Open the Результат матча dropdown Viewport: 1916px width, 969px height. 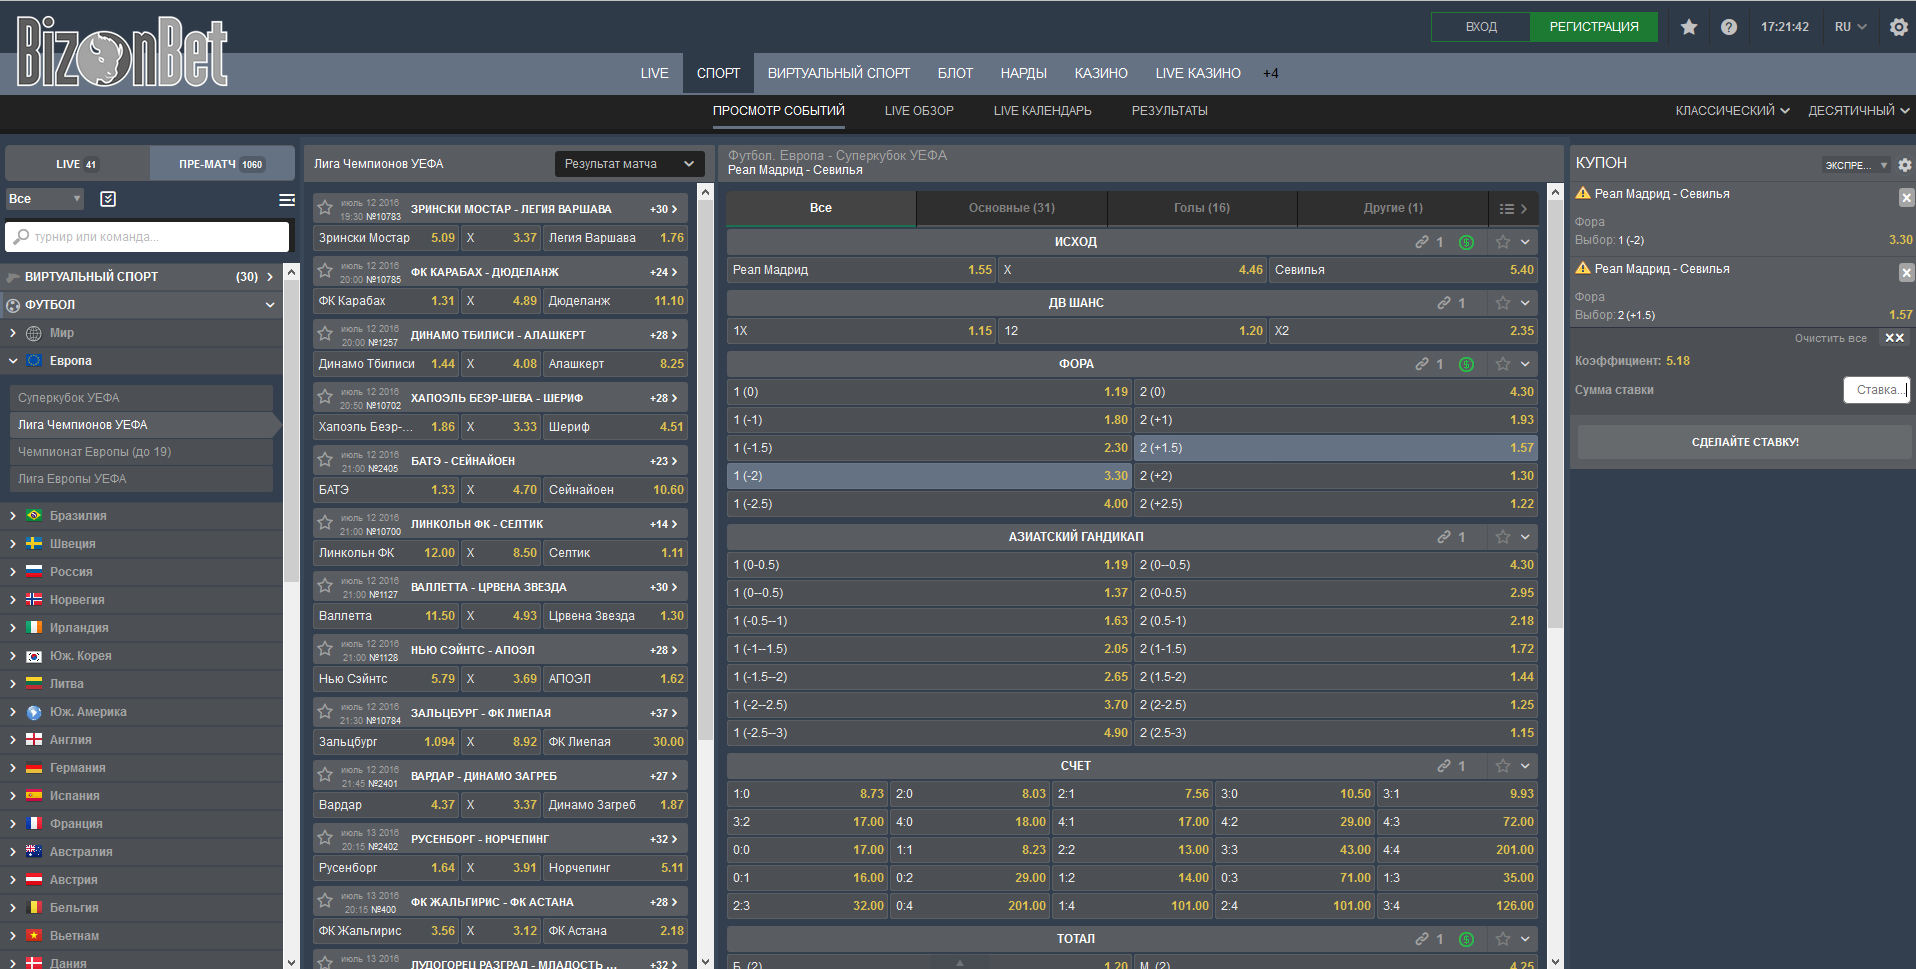click(629, 164)
